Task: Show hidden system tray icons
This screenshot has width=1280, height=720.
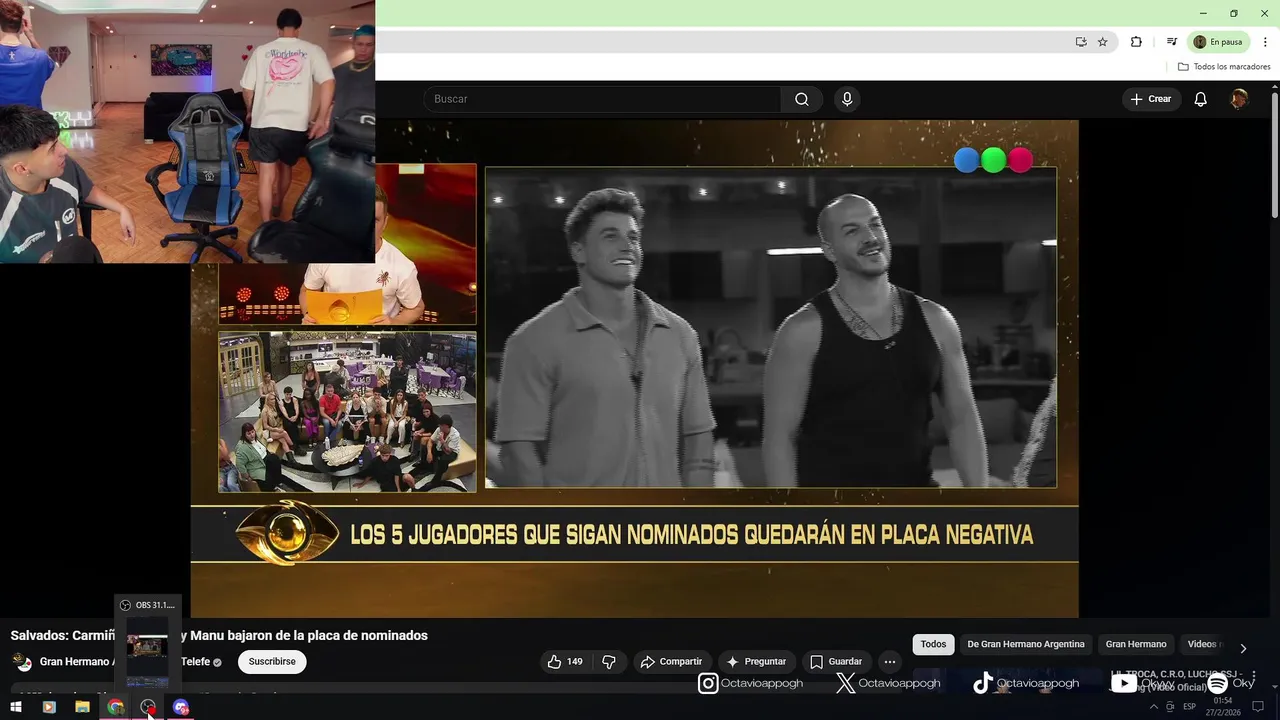Action: coord(1153,707)
